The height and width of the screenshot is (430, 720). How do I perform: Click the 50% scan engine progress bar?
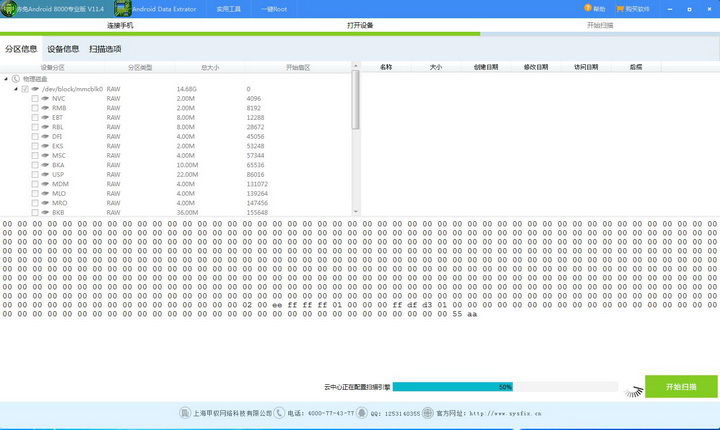point(505,387)
